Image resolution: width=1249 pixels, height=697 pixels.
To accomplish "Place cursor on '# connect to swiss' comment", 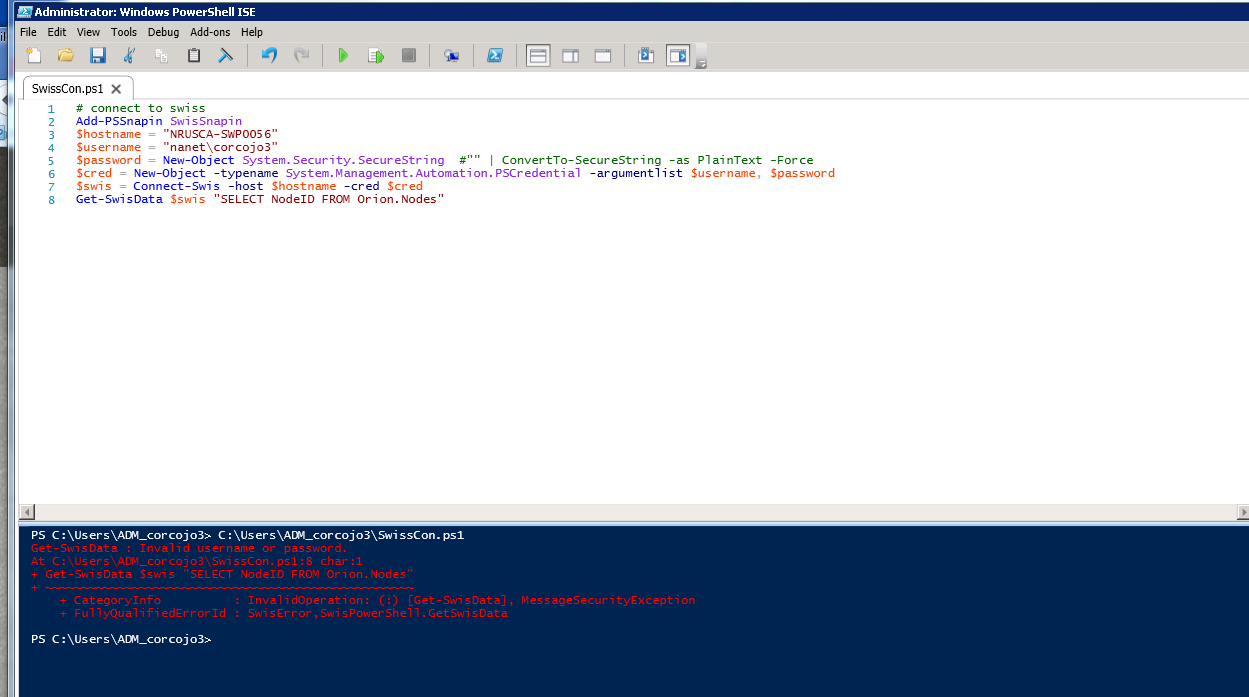I will click(140, 108).
